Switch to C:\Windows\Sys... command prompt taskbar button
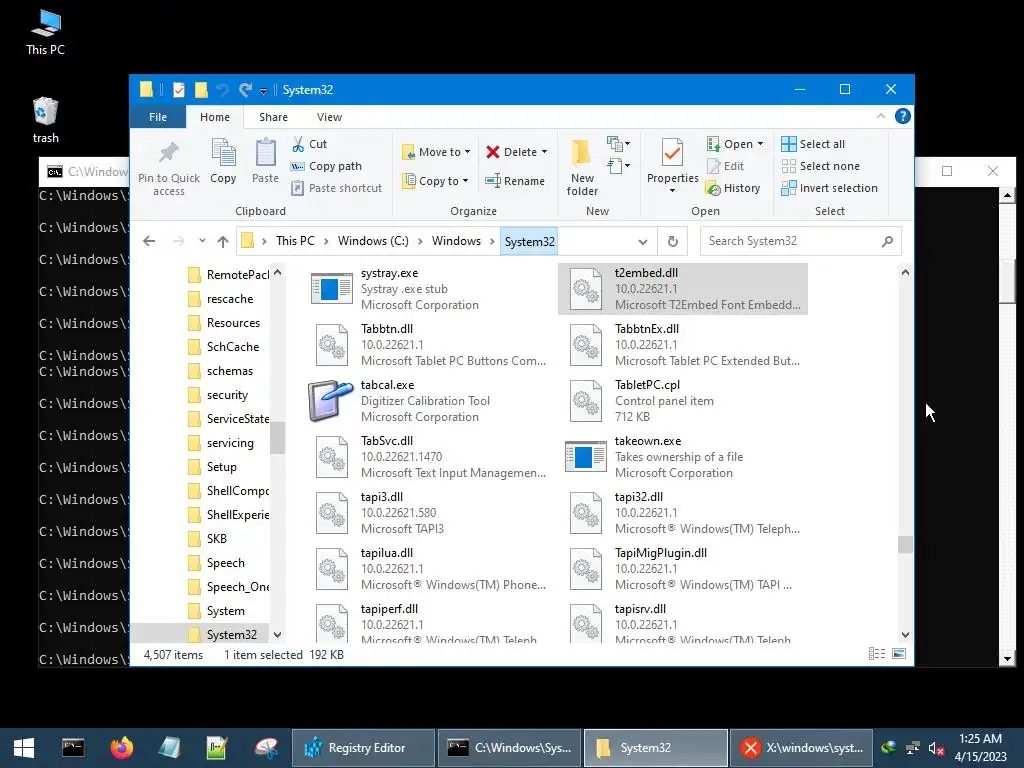The height and width of the screenshot is (768, 1024). tap(509, 748)
